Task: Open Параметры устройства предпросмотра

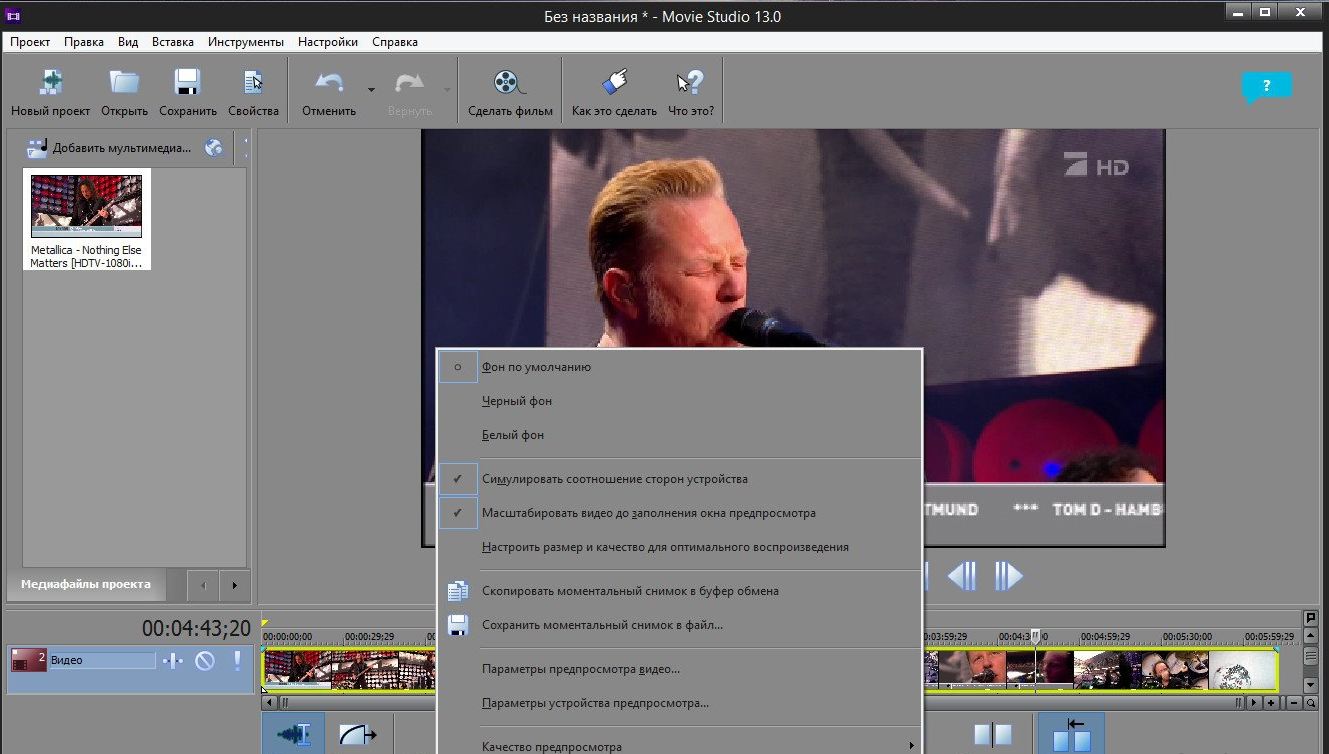Action: click(679, 703)
